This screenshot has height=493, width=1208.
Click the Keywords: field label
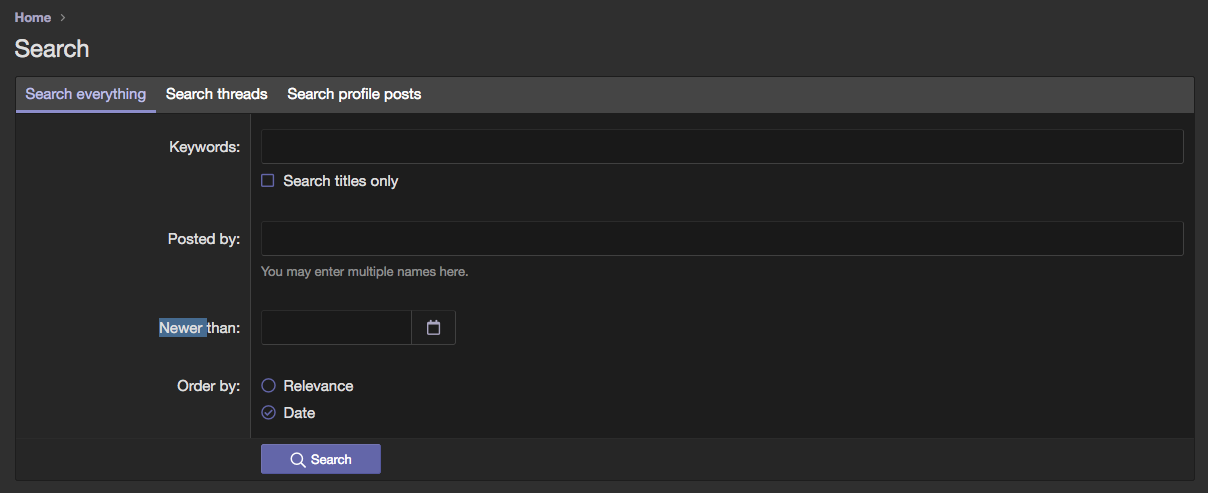(205, 147)
